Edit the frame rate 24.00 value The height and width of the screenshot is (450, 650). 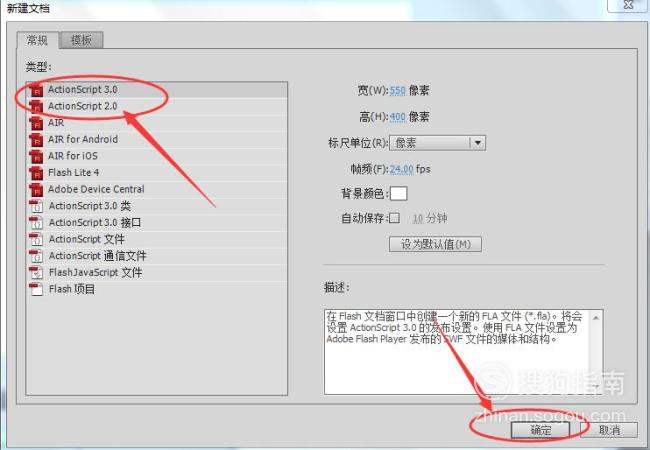[401, 169]
